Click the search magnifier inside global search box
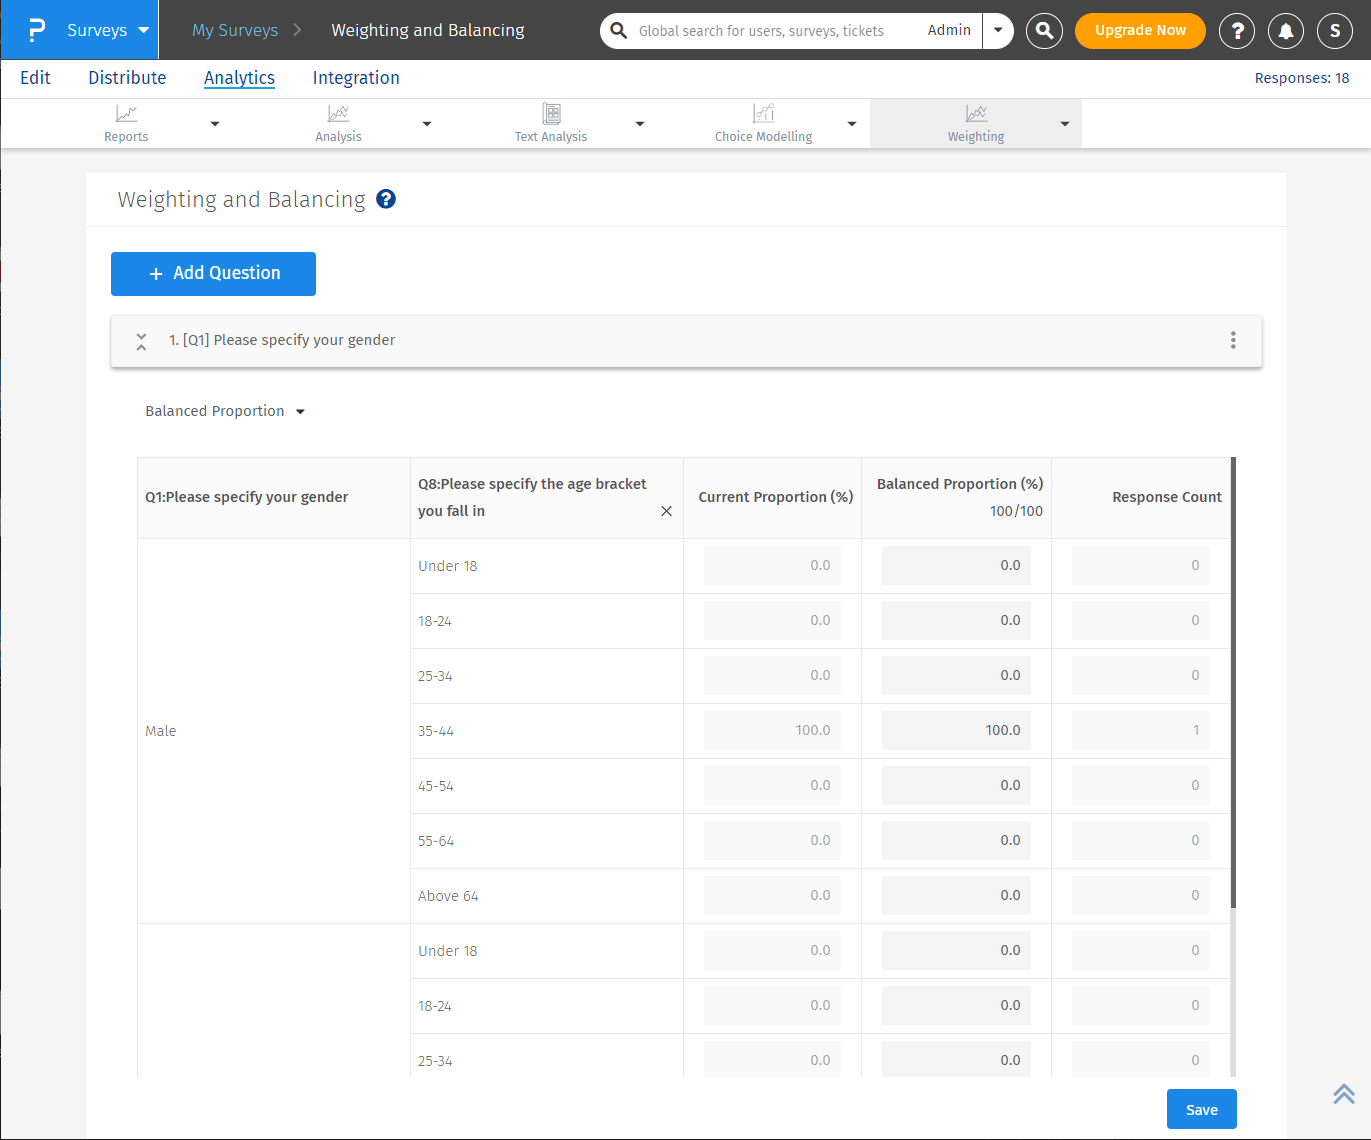1371x1140 pixels. click(x=619, y=30)
